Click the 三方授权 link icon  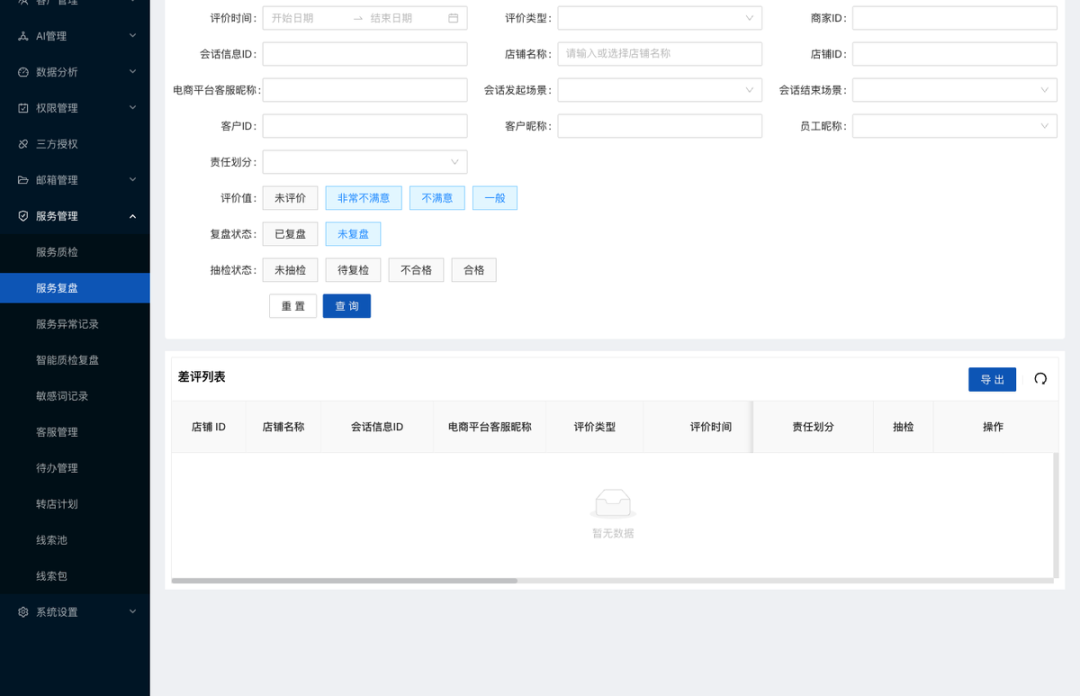click(x=23, y=144)
